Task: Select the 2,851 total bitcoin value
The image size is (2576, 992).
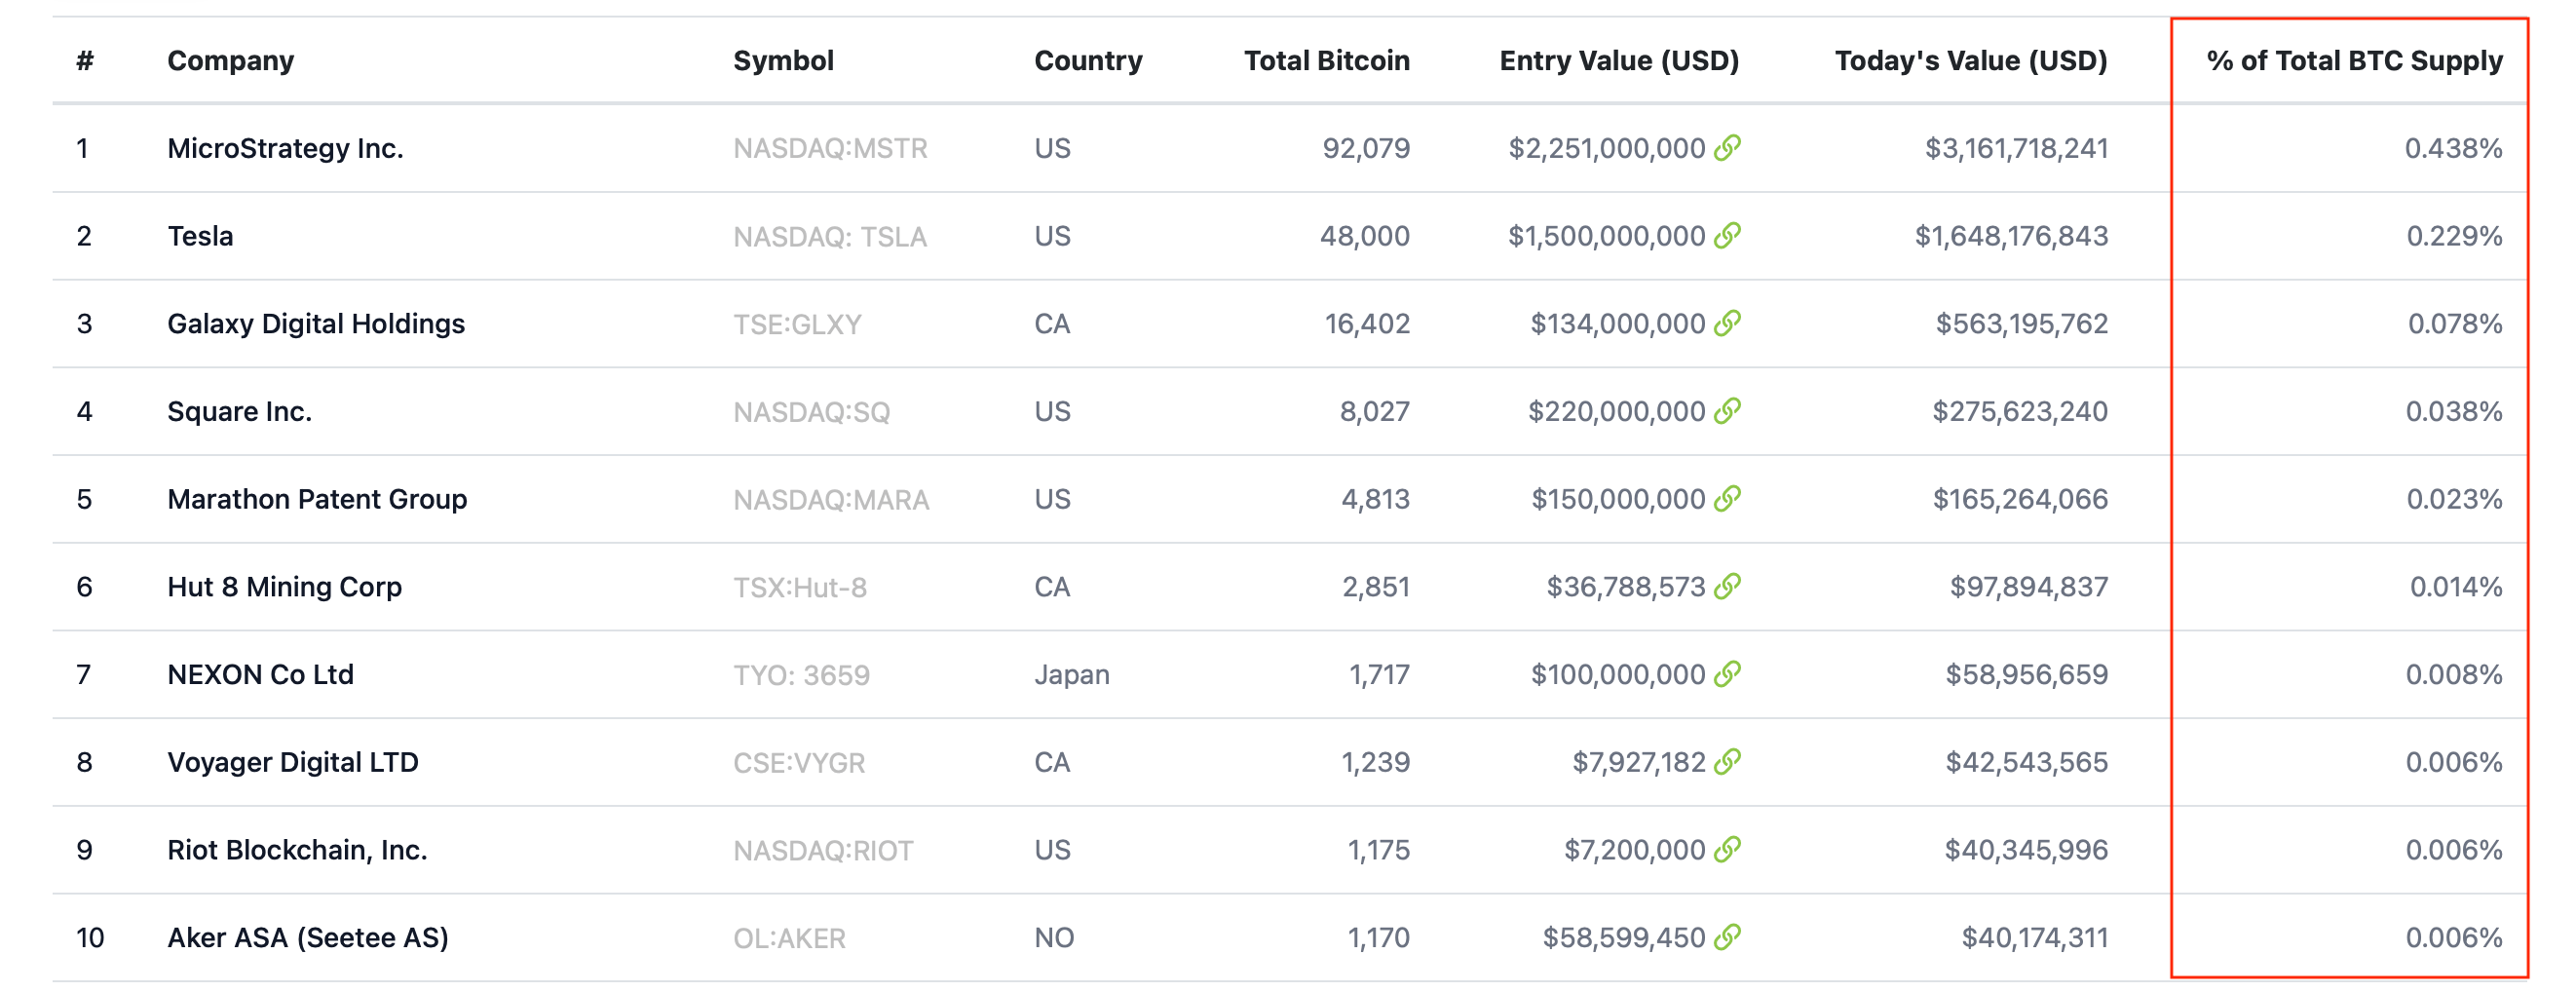Action: point(1376,588)
